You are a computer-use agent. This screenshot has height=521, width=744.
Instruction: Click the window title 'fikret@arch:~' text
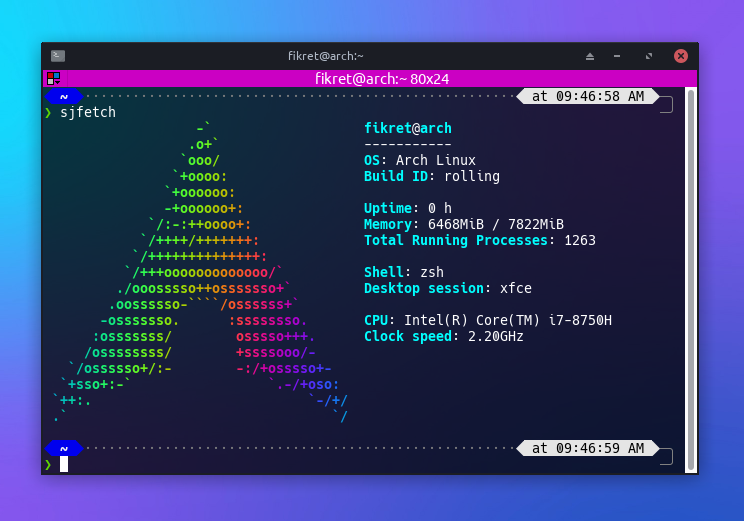coord(326,56)
